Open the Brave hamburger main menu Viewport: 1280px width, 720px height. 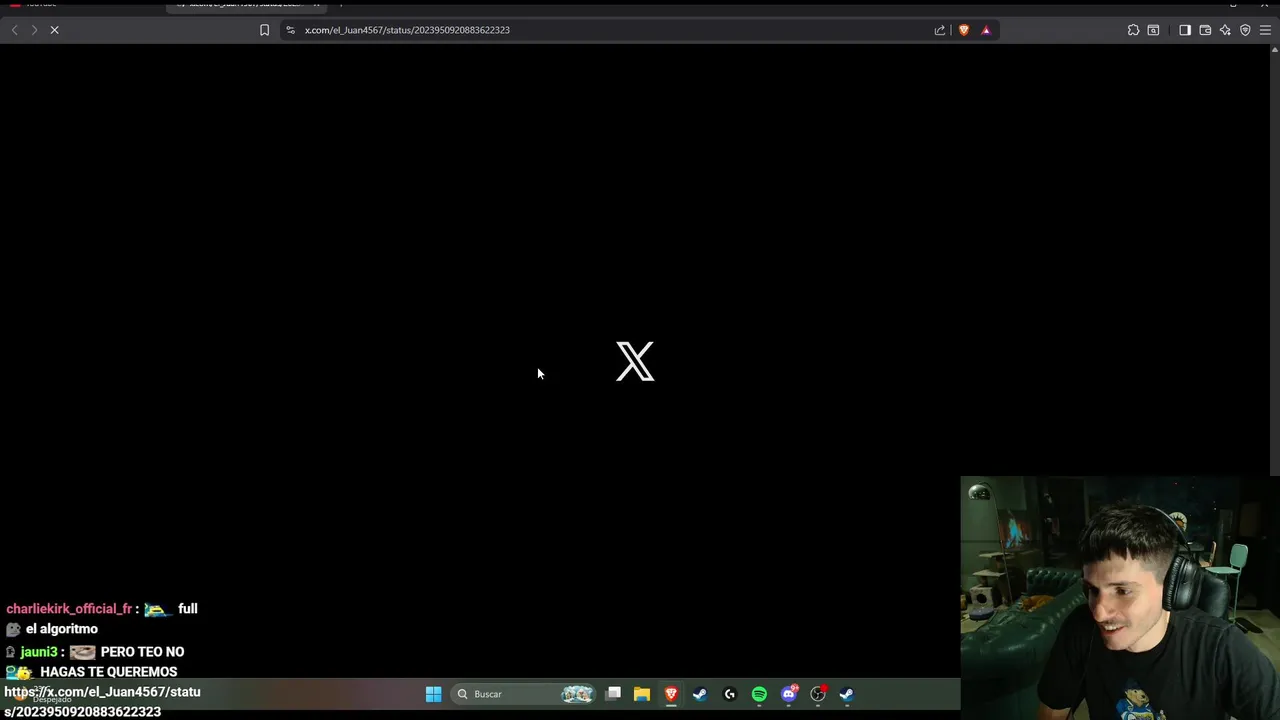click(1265, 30)
